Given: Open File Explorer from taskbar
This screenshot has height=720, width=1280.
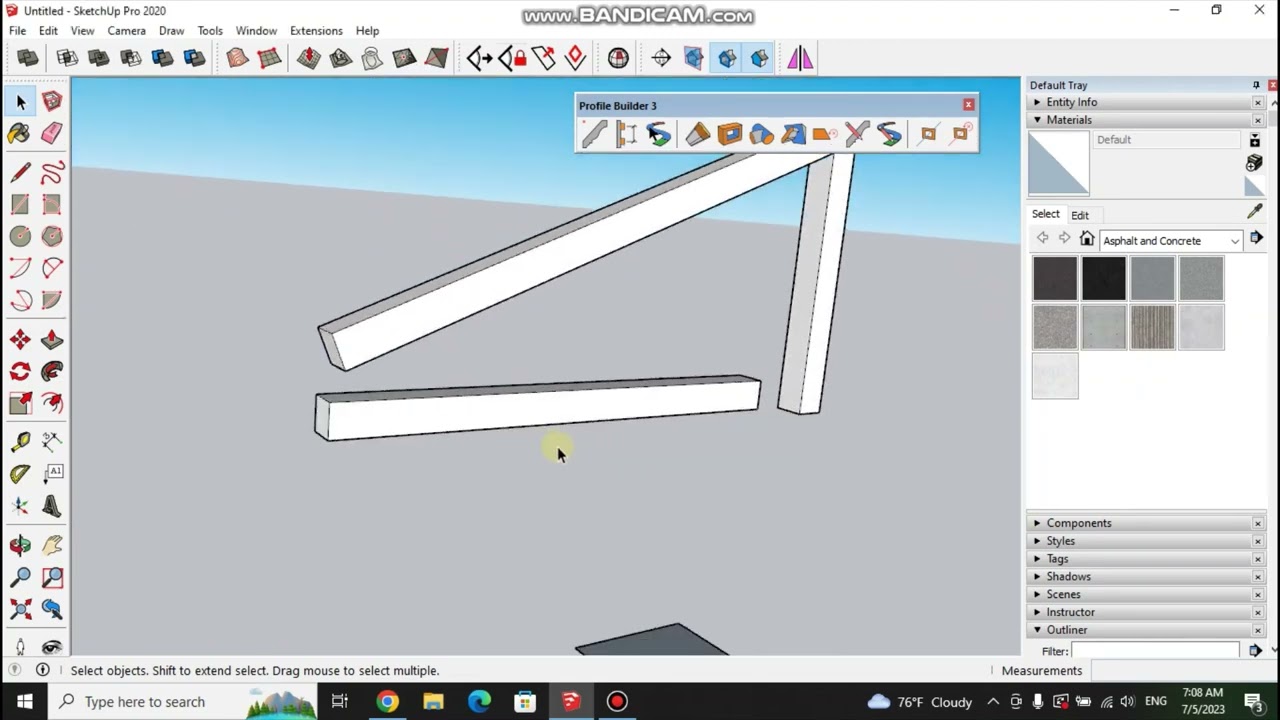Looking at the screenshot, I should (433, 701).
